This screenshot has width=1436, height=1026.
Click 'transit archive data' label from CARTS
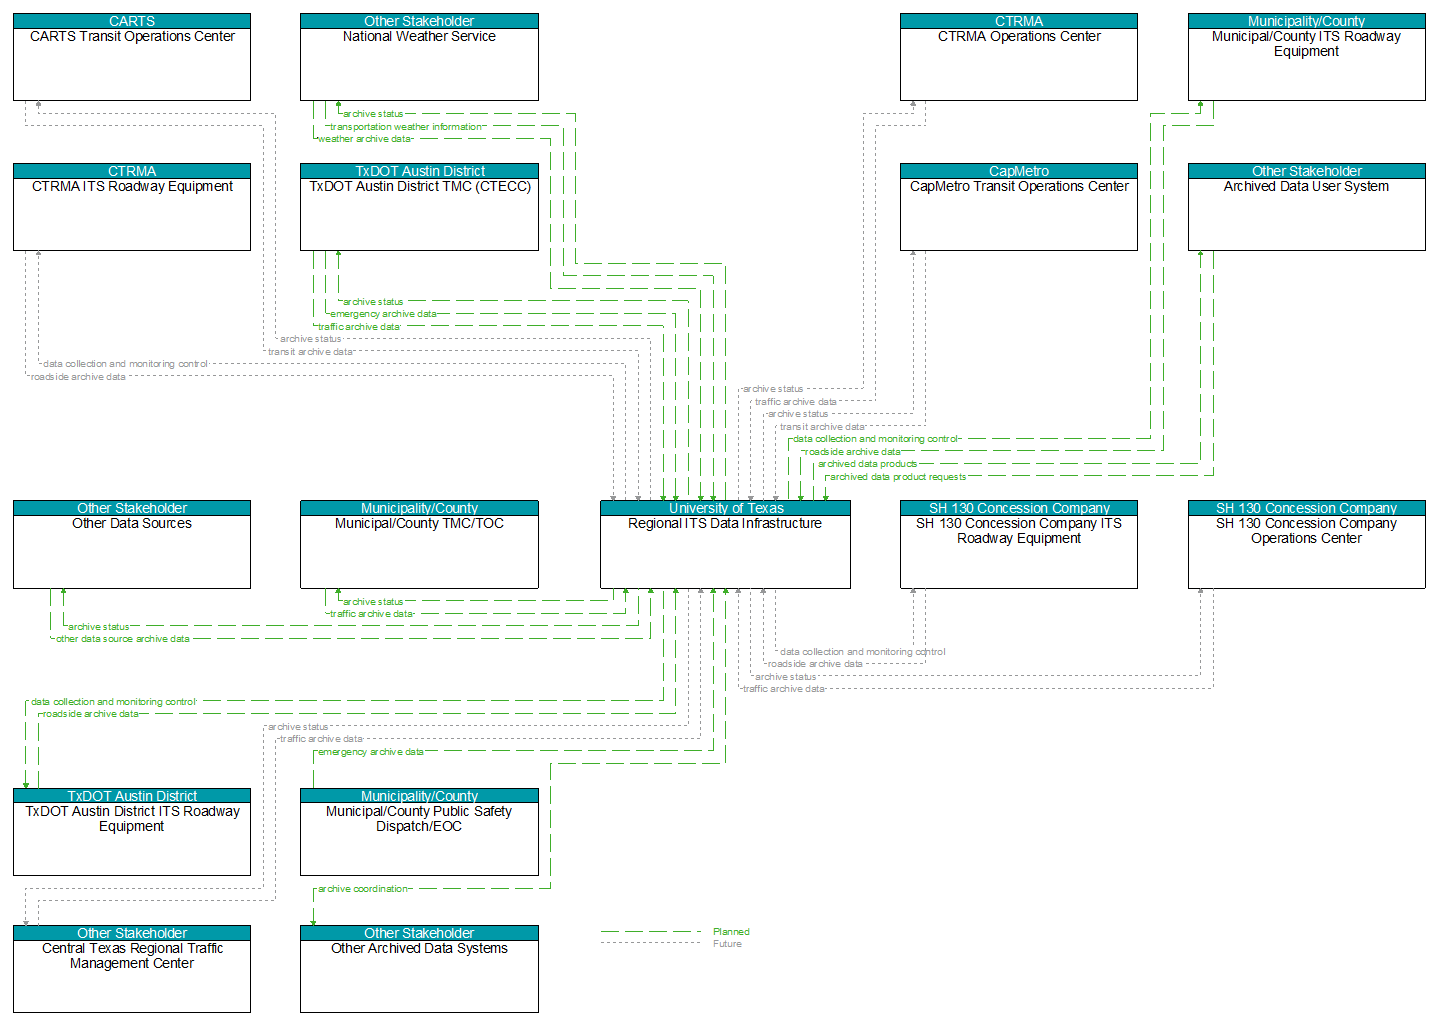pos(310,352)
